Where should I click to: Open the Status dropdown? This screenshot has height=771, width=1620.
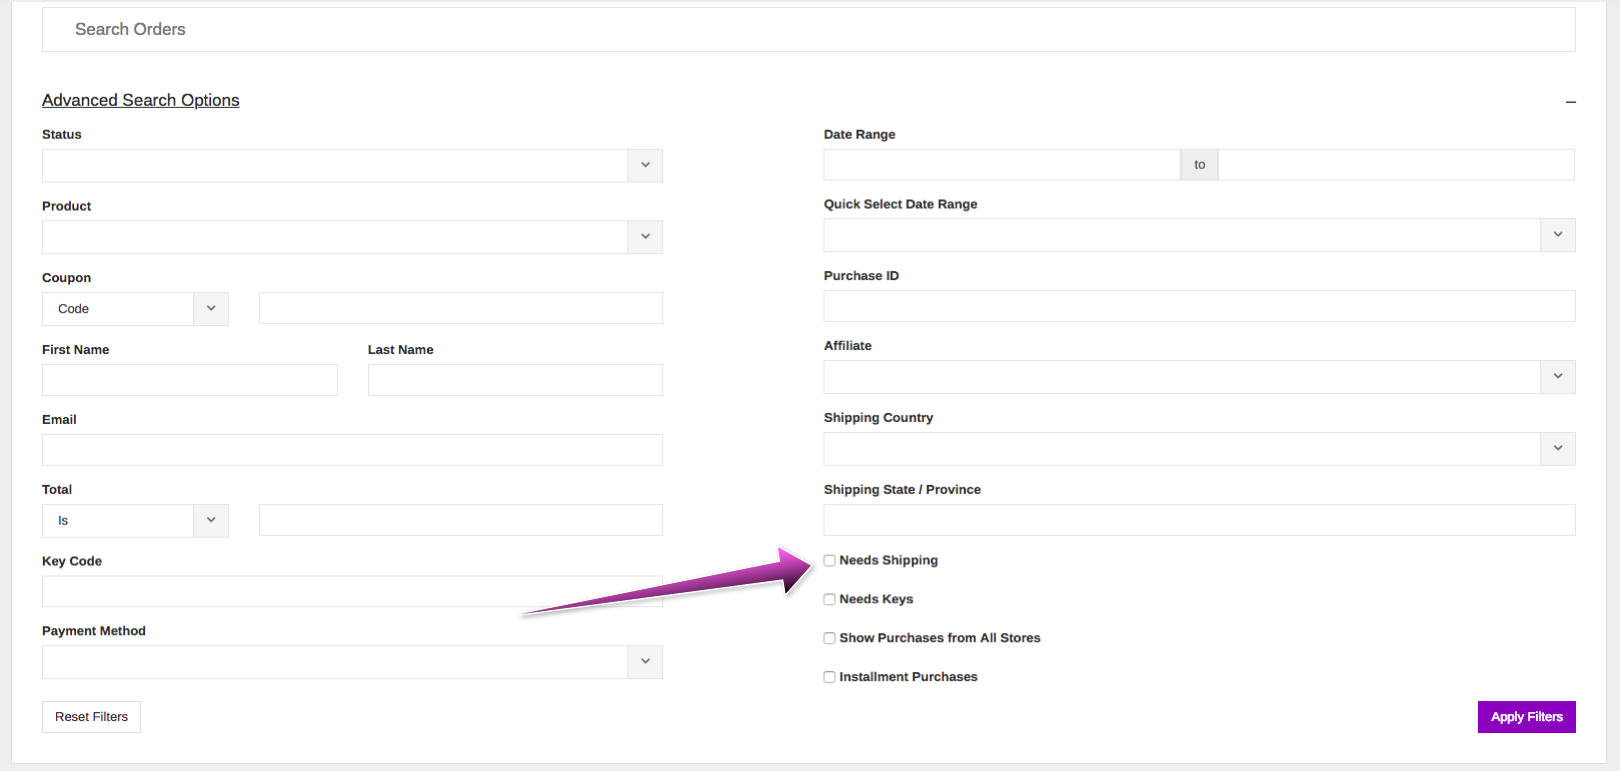pos(352,166)
